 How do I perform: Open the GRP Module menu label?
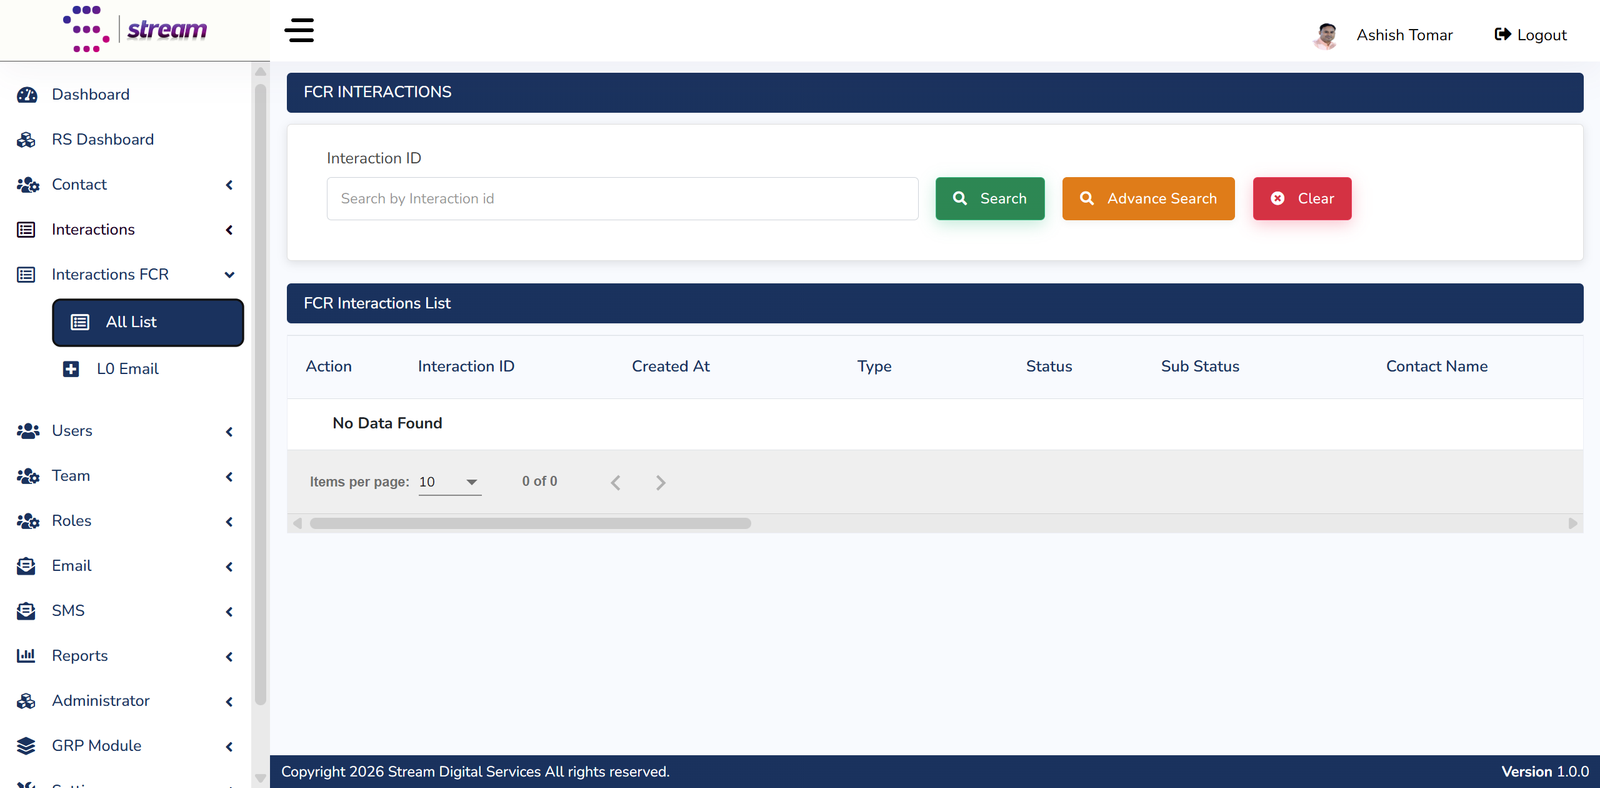pos(97,746)
